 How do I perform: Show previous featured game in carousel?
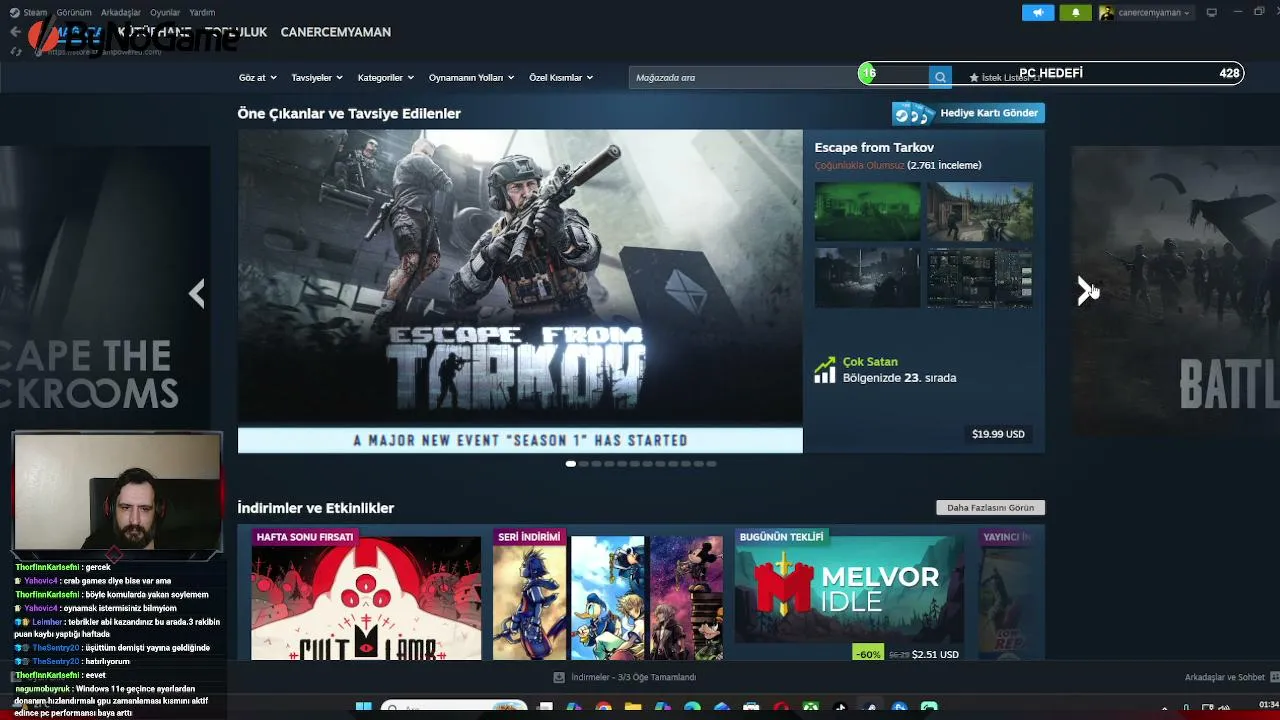click(x=197, y=293)
